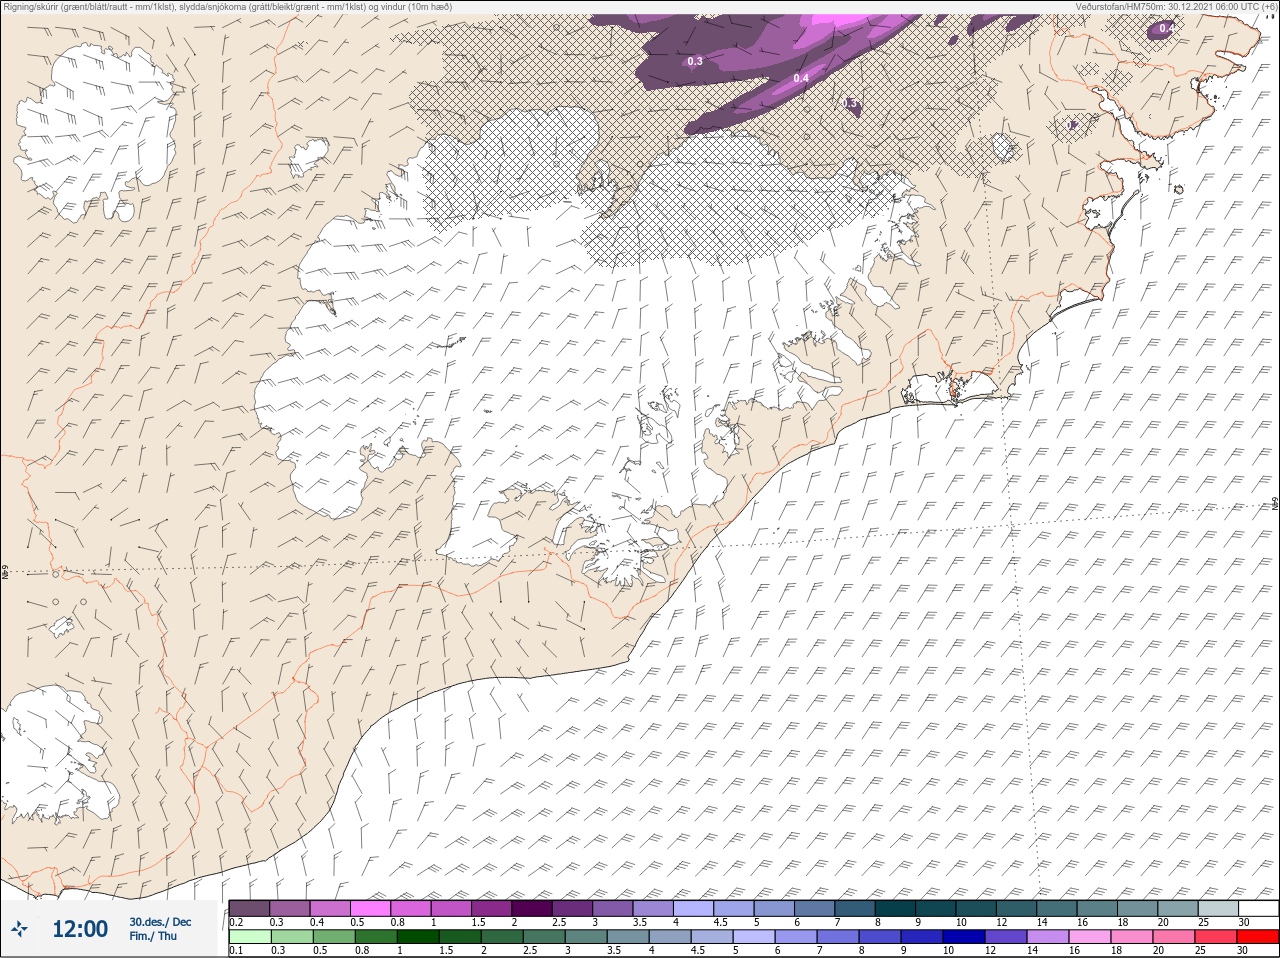Click the '30.des./ Dec' date text
1280x958 pixels.
[x=160, y=922]
